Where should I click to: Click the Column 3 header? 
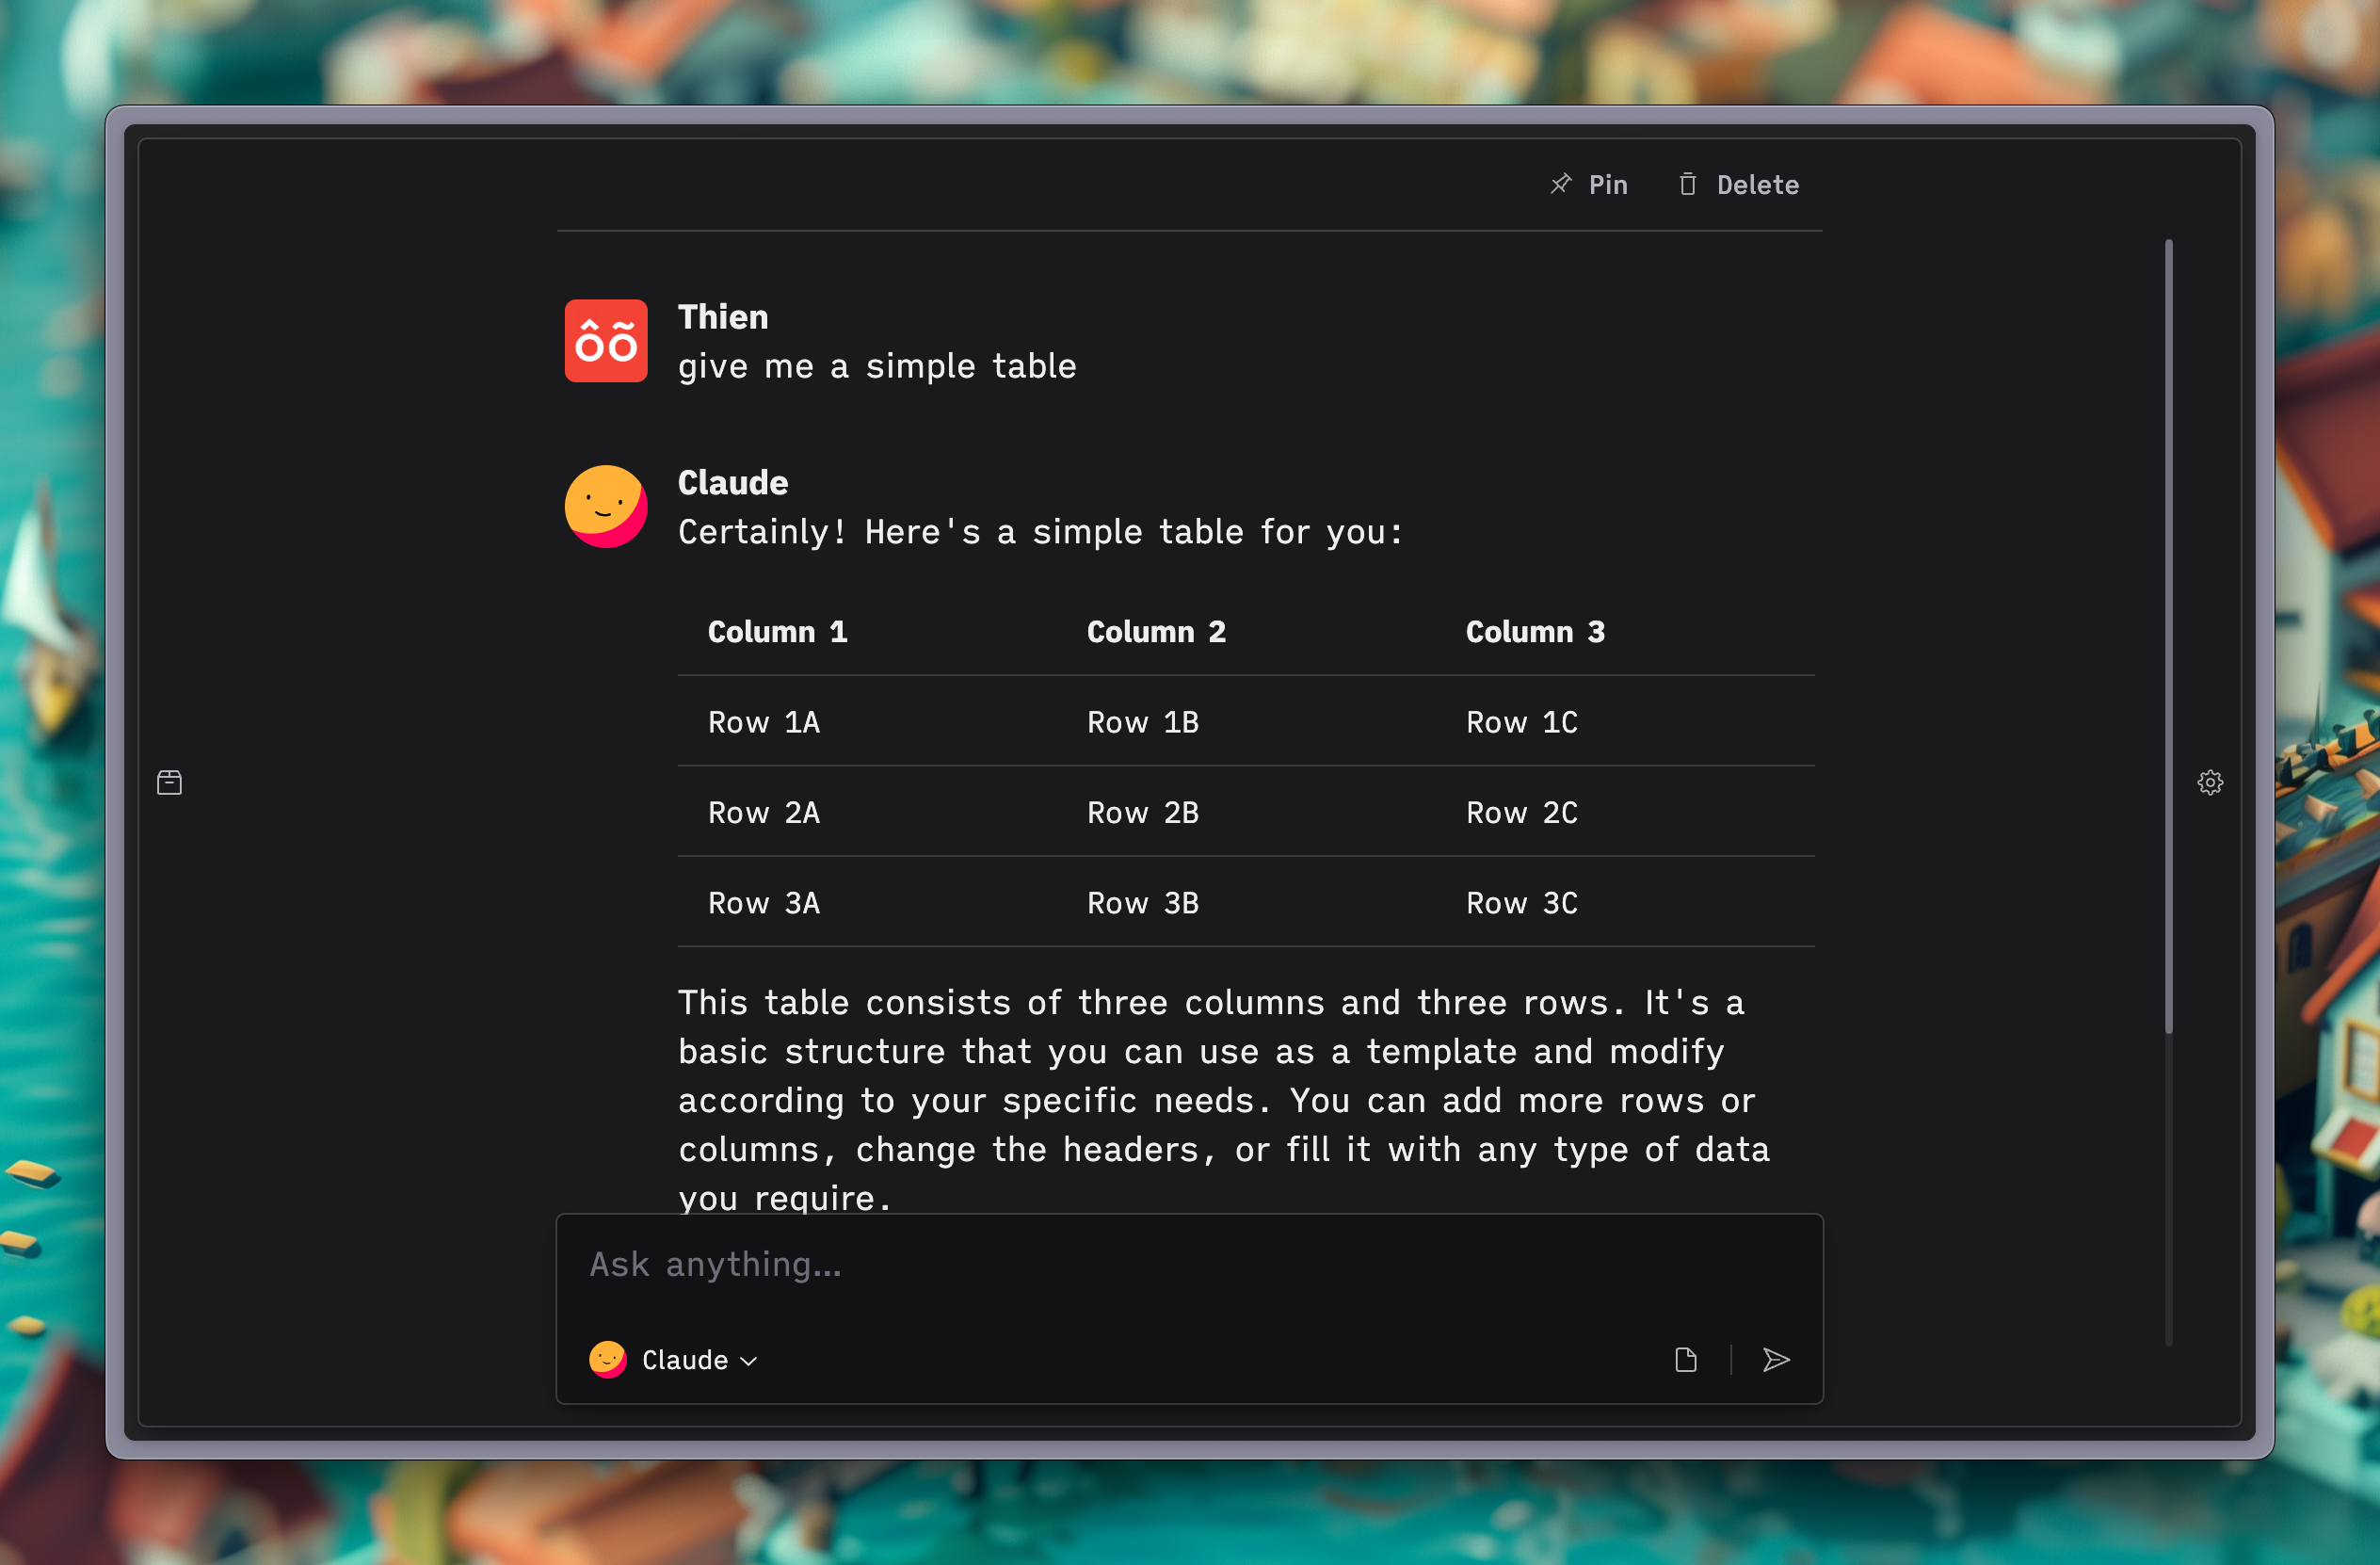[1535, 632]
